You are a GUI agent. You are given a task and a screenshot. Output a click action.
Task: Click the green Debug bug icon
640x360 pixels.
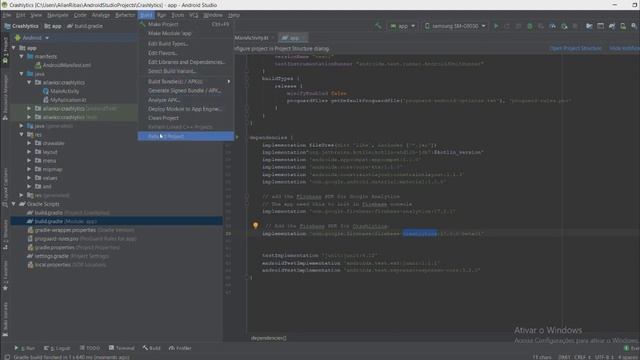530,26
